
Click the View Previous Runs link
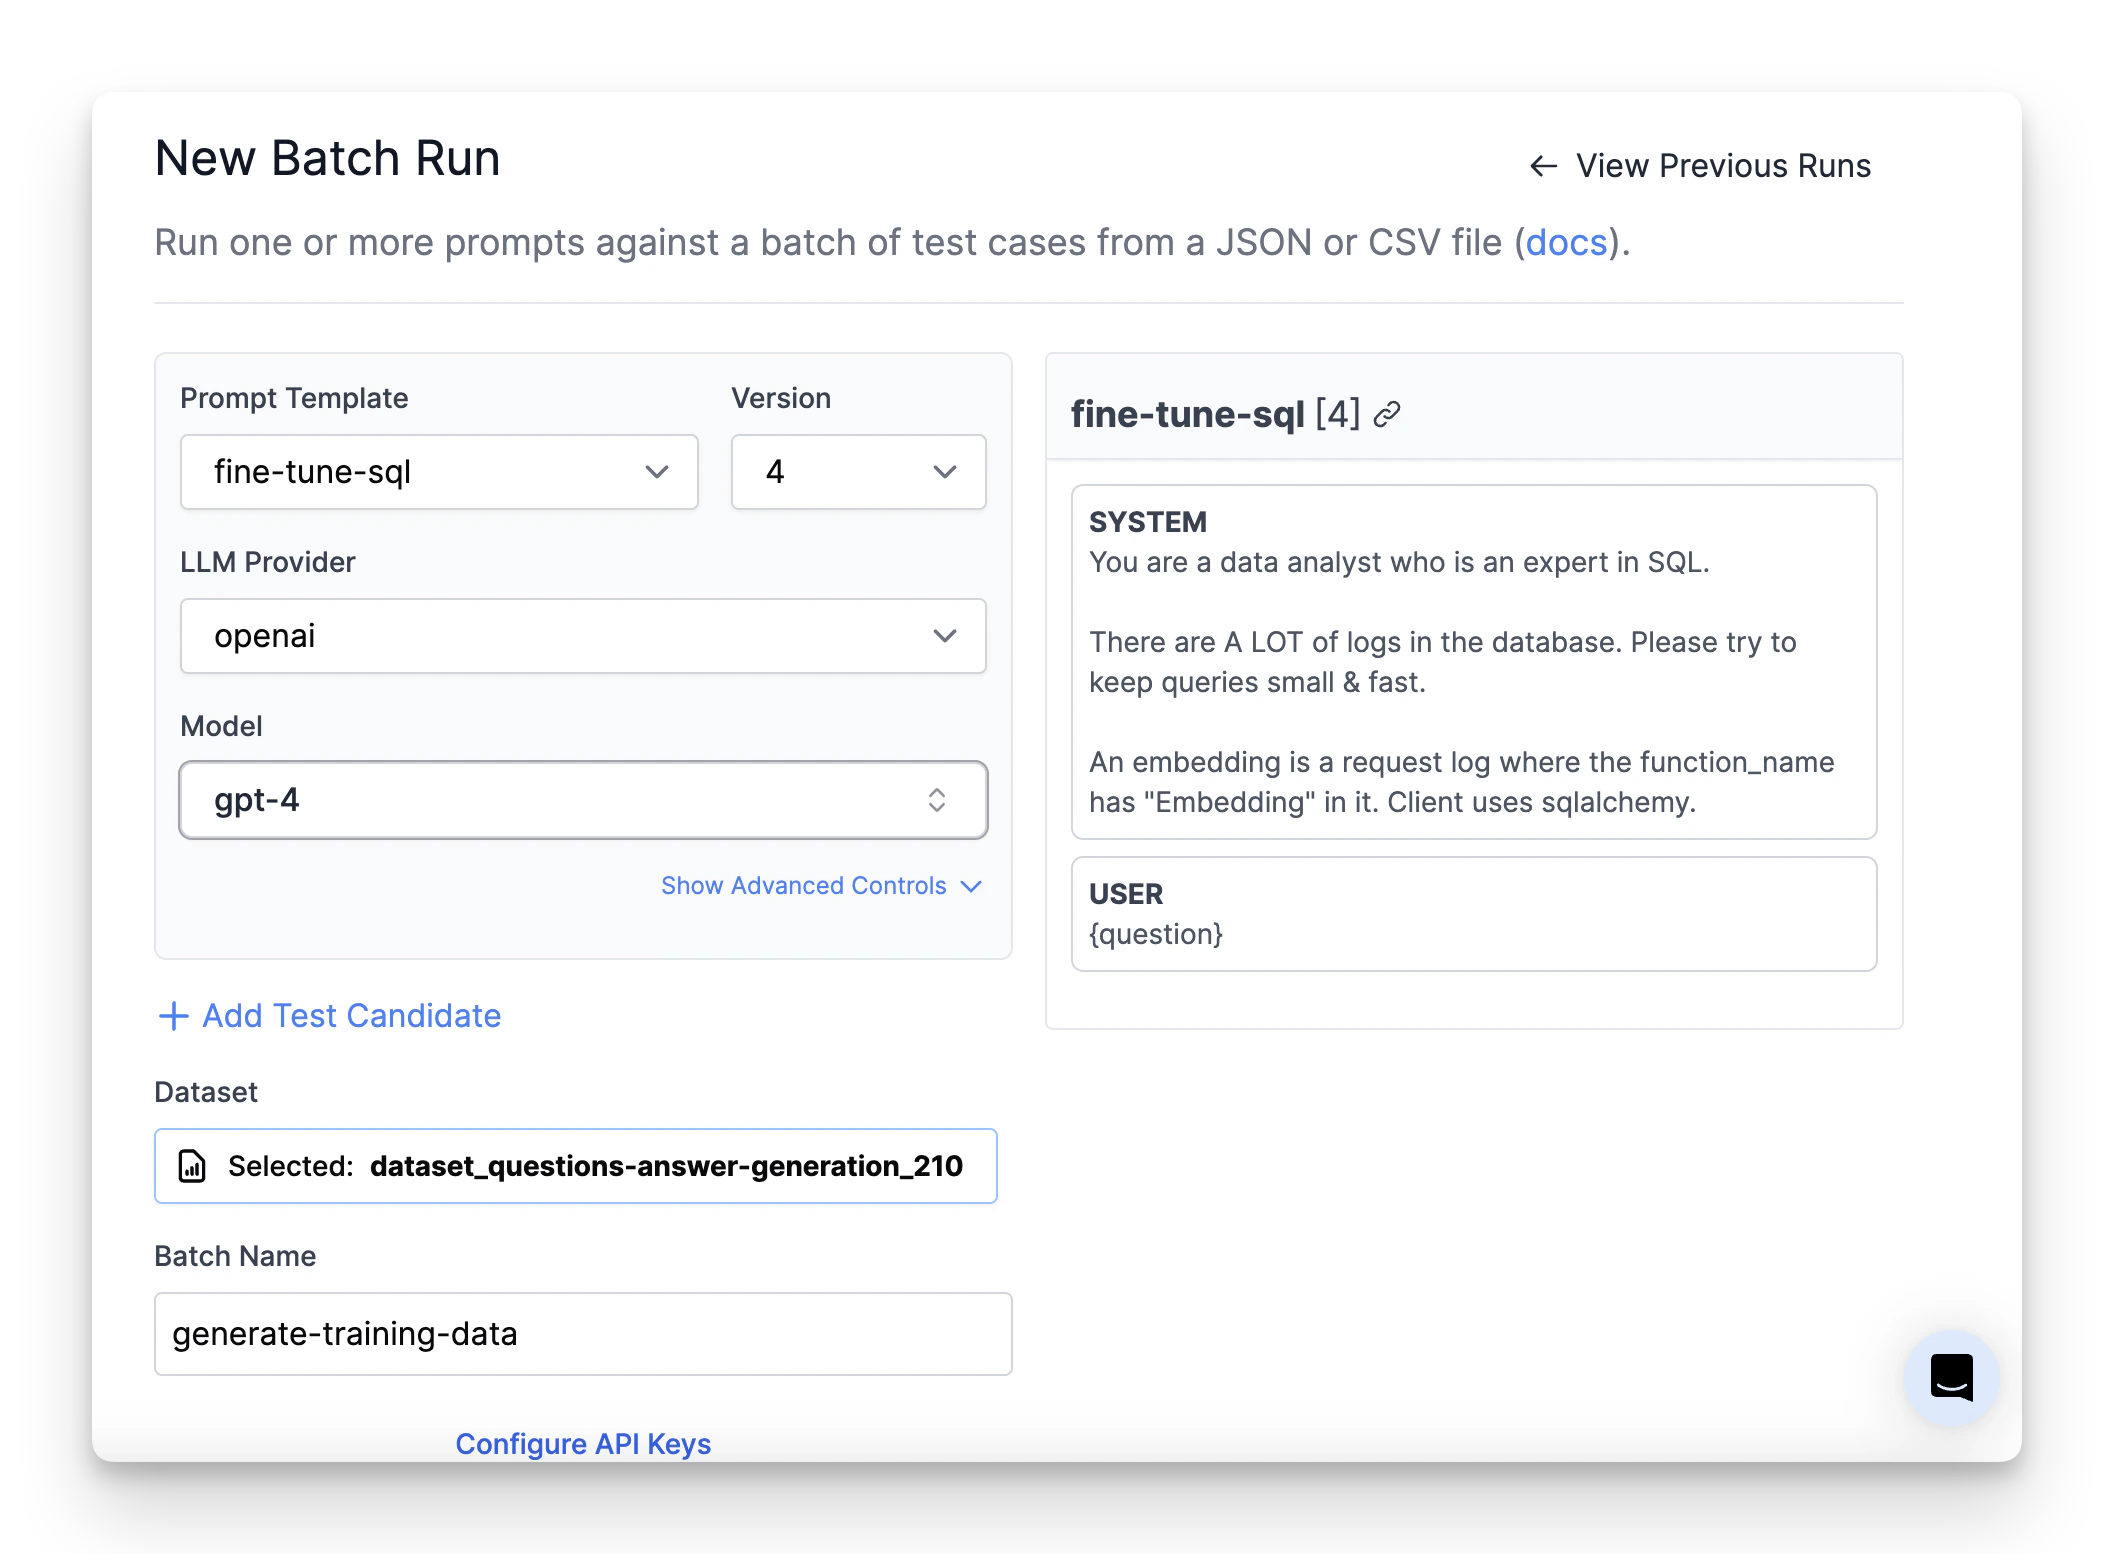tap(1722, 166)
